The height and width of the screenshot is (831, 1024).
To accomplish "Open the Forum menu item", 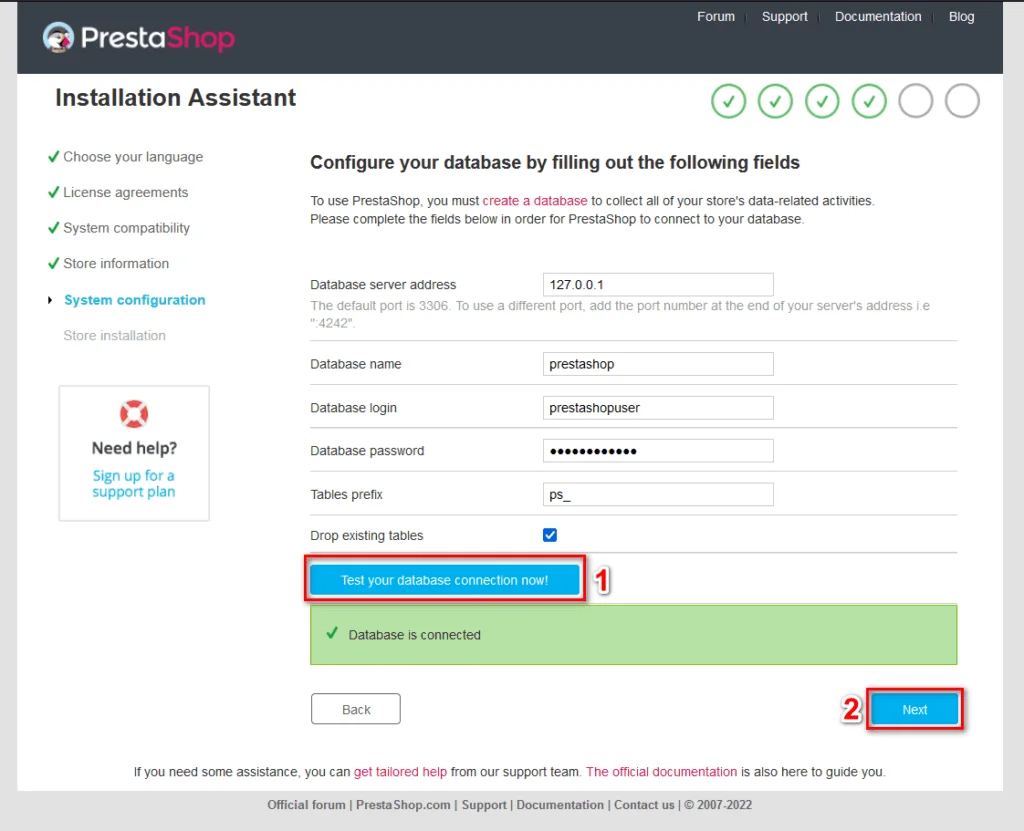I will [716, 16].
